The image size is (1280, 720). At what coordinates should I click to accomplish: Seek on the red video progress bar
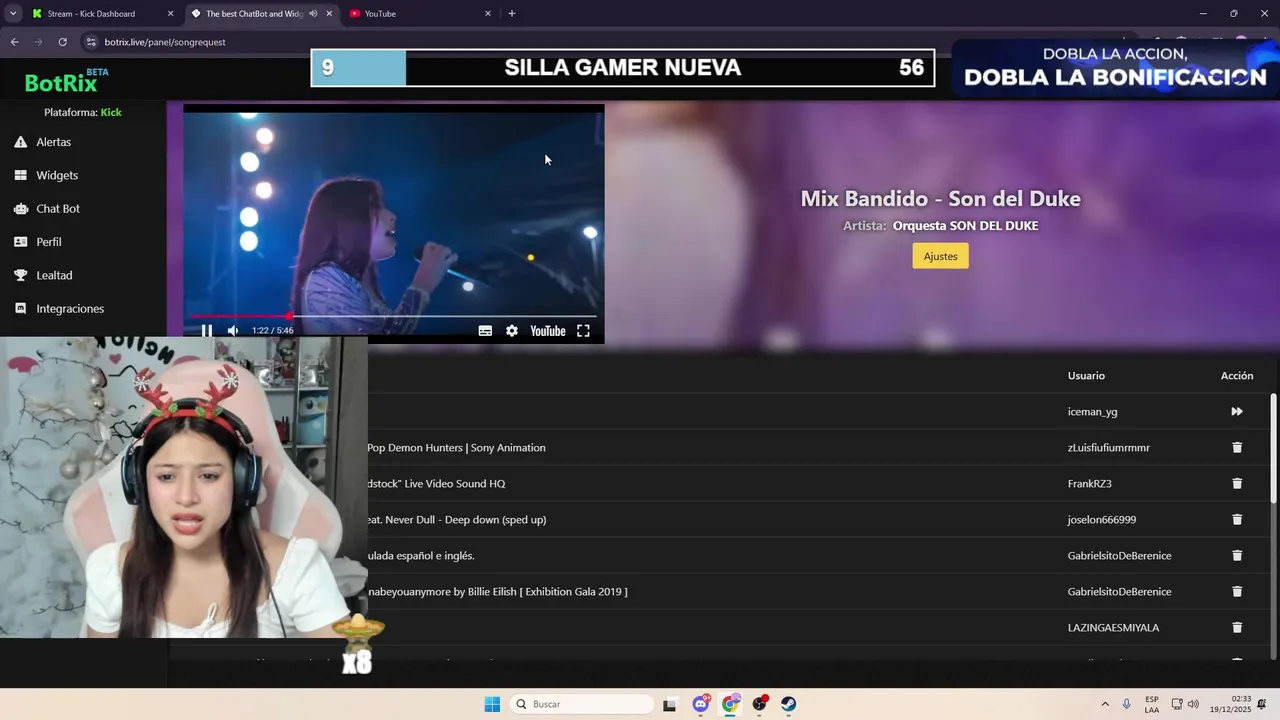point(394,316)
